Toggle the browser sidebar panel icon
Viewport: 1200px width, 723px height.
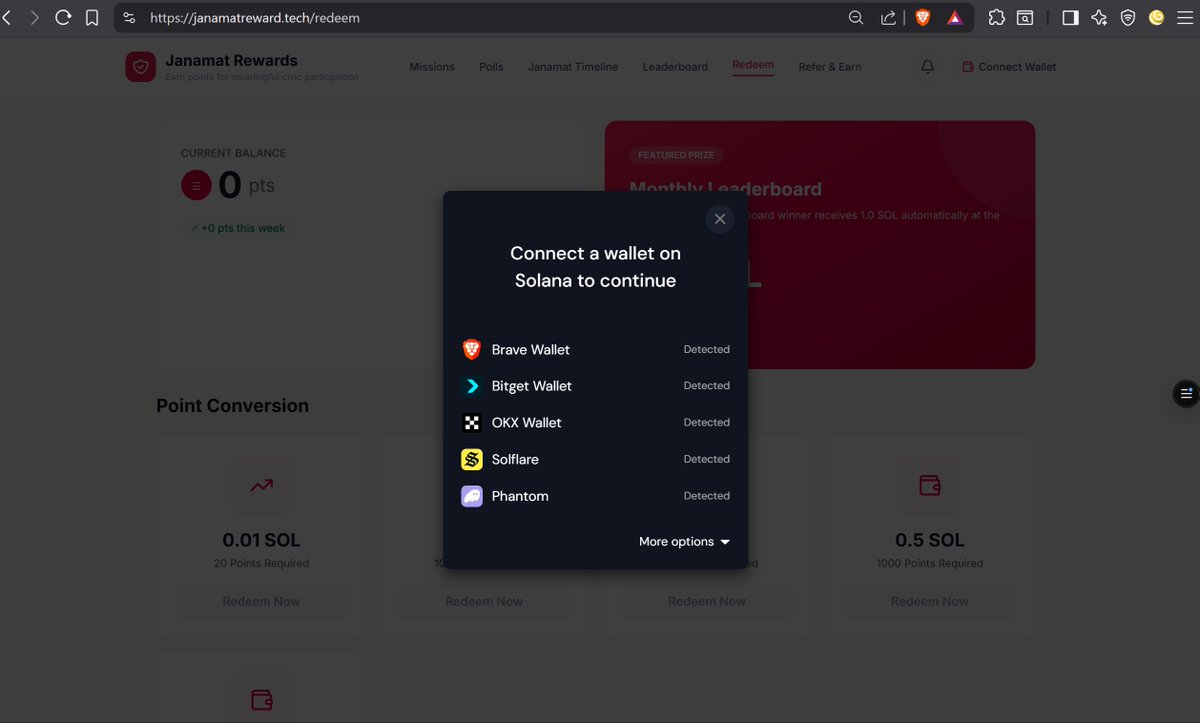[x=1070, y=18]
